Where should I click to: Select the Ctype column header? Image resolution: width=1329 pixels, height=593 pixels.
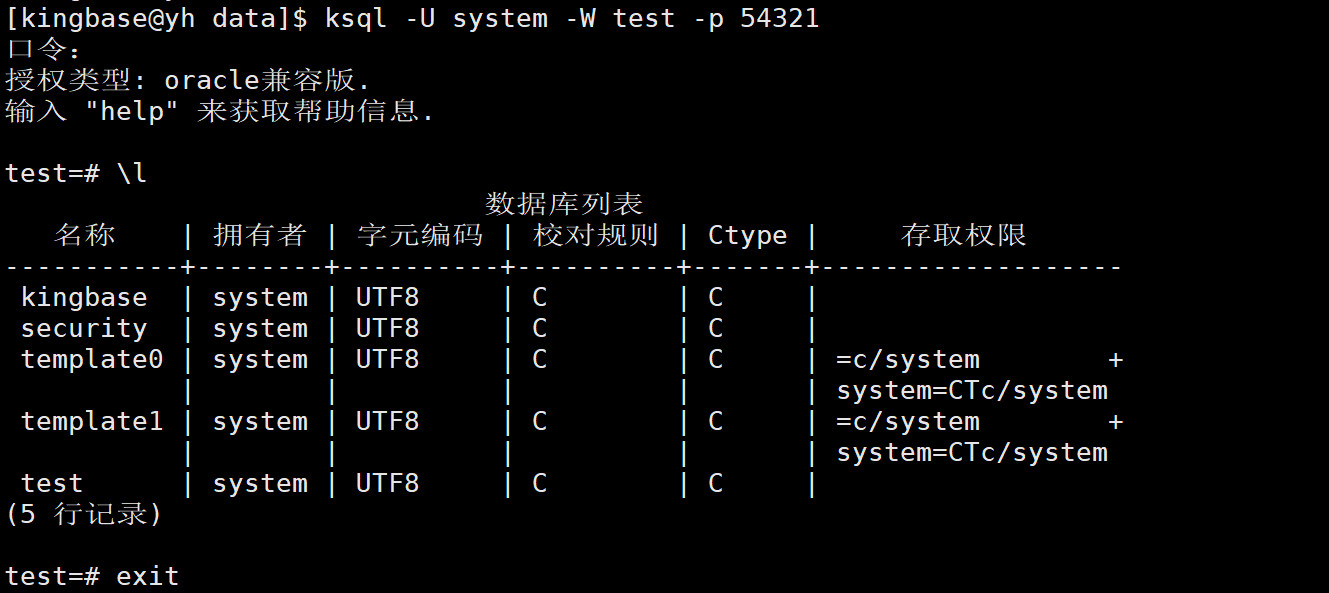pos(747,236)
